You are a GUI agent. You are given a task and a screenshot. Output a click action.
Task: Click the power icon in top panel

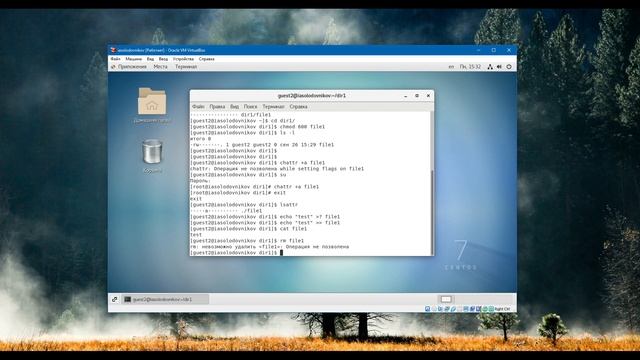[x=509, y=67]
